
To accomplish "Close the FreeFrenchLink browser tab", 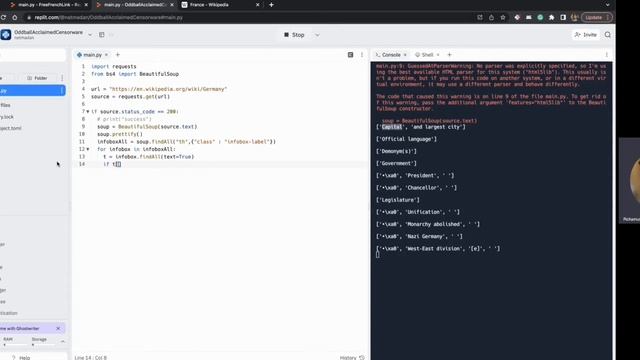I will point(86,5).
